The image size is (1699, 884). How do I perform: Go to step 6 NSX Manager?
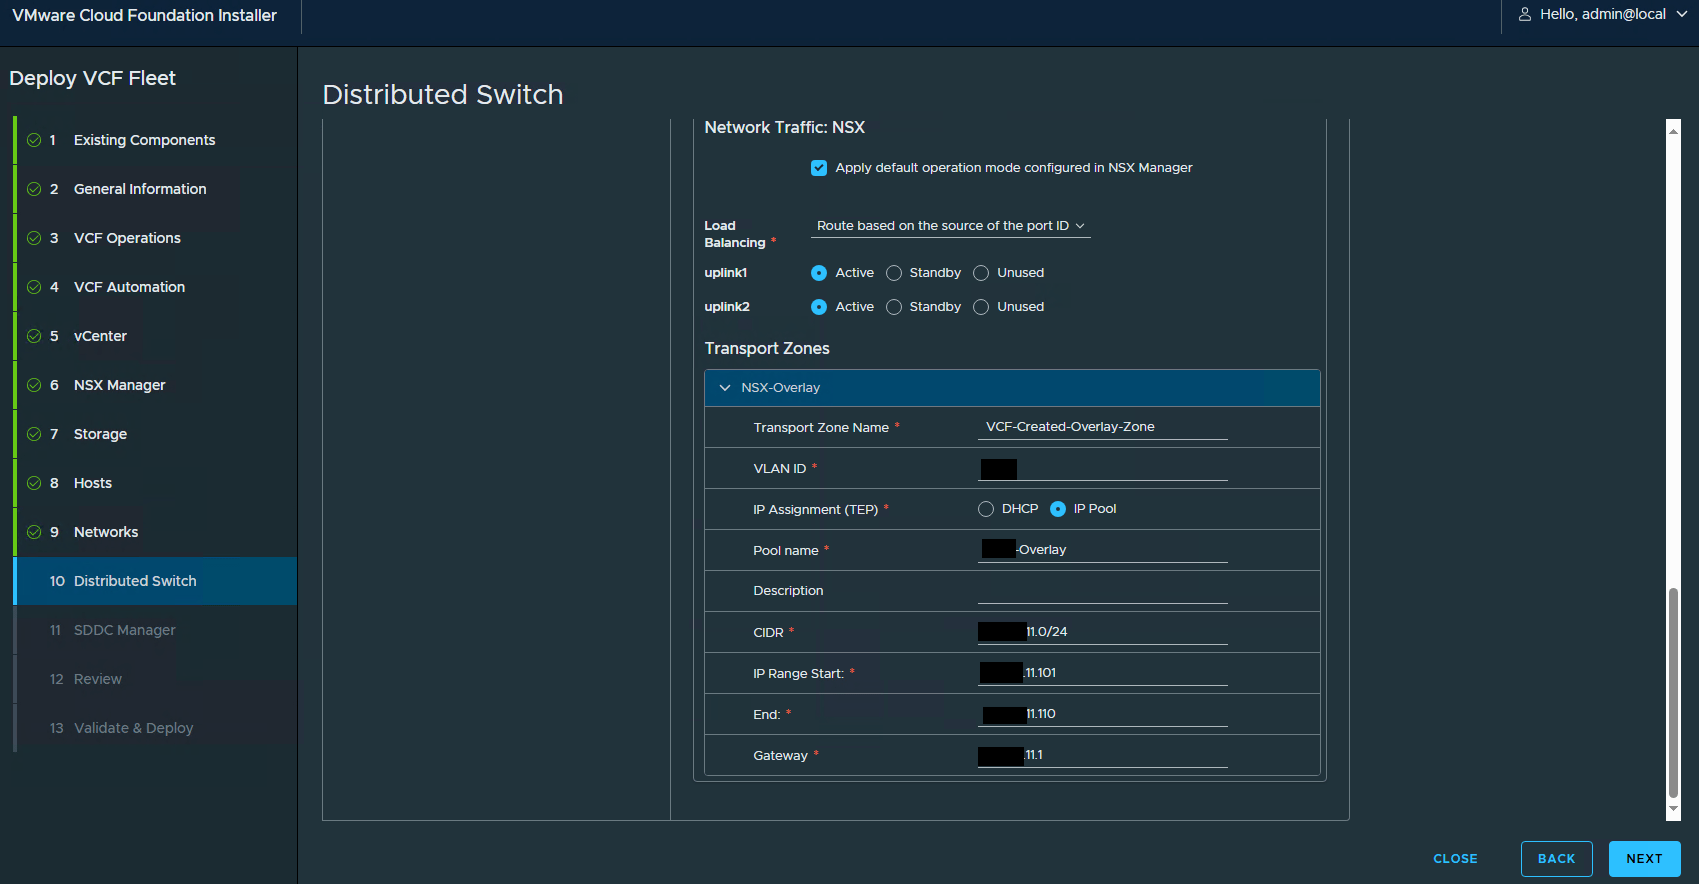(x=156, y=385)
